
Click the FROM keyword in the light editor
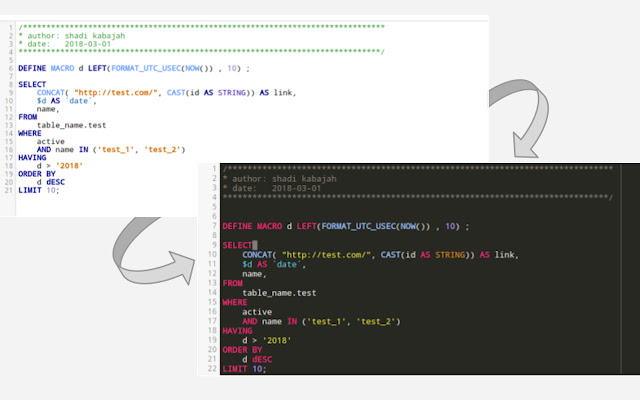point(28,117)
